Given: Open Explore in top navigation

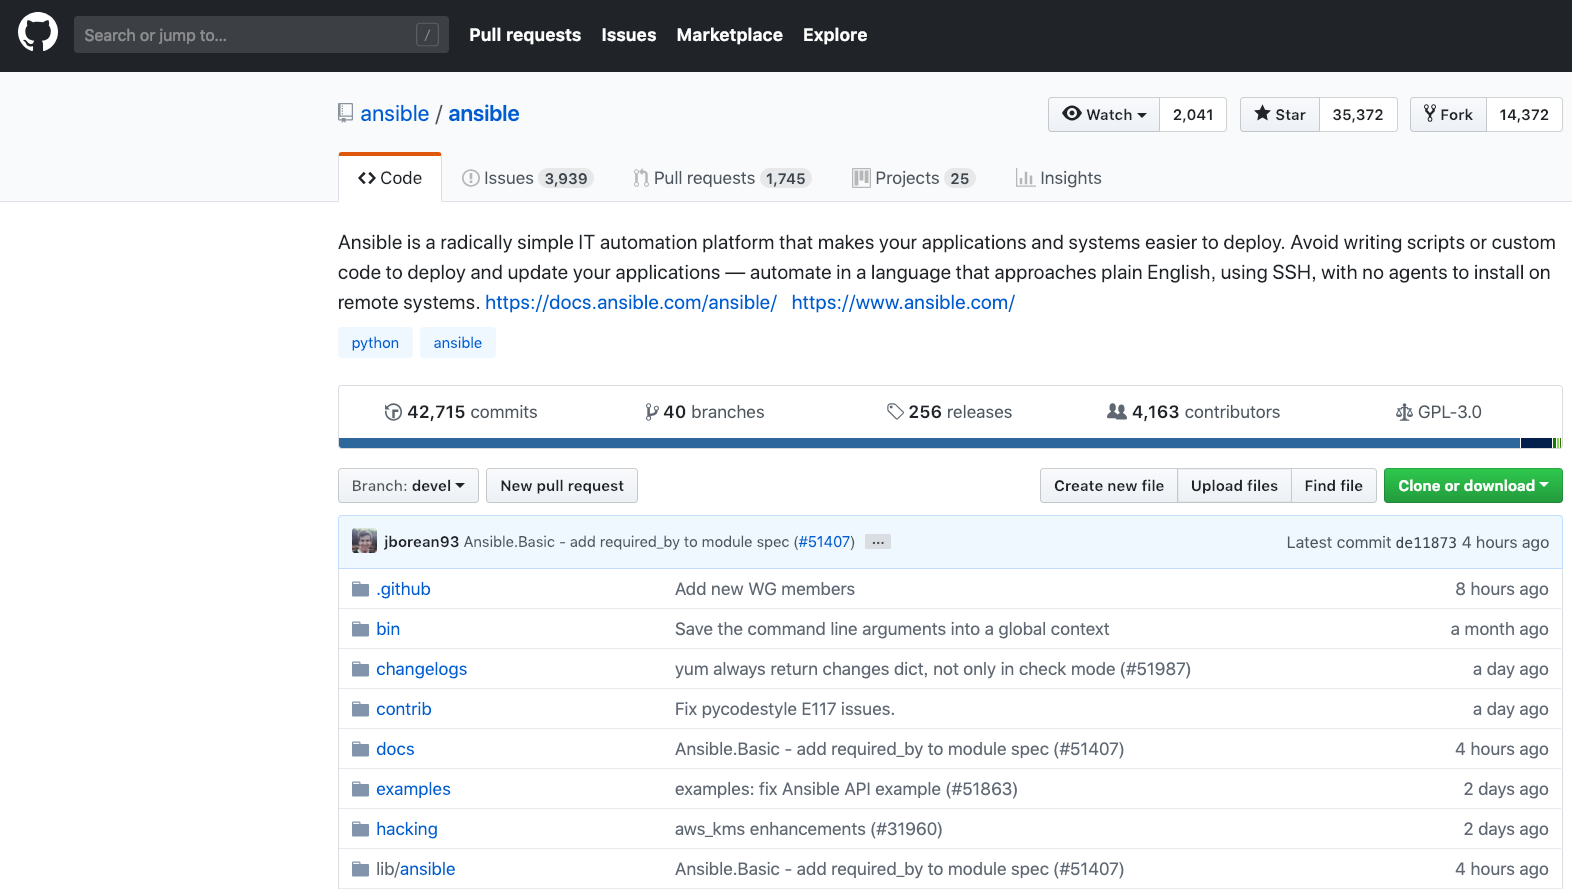Looking at the screenshot, I should point(835,35).
